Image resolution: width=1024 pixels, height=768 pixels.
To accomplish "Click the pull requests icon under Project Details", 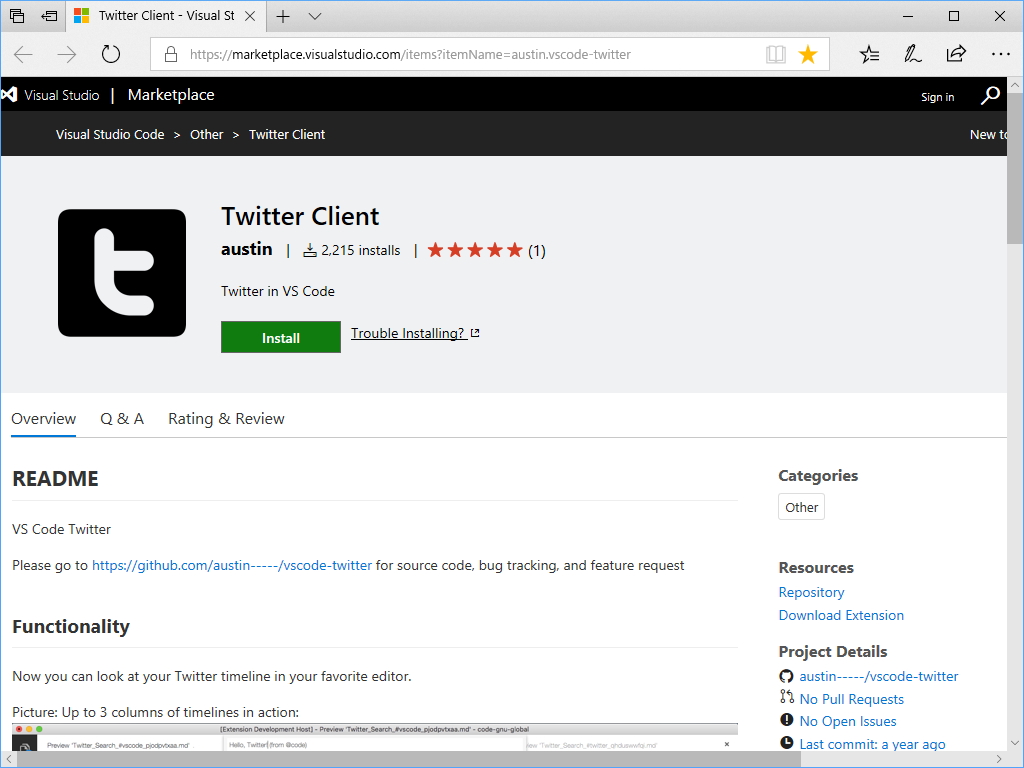I will coord(786,699).
